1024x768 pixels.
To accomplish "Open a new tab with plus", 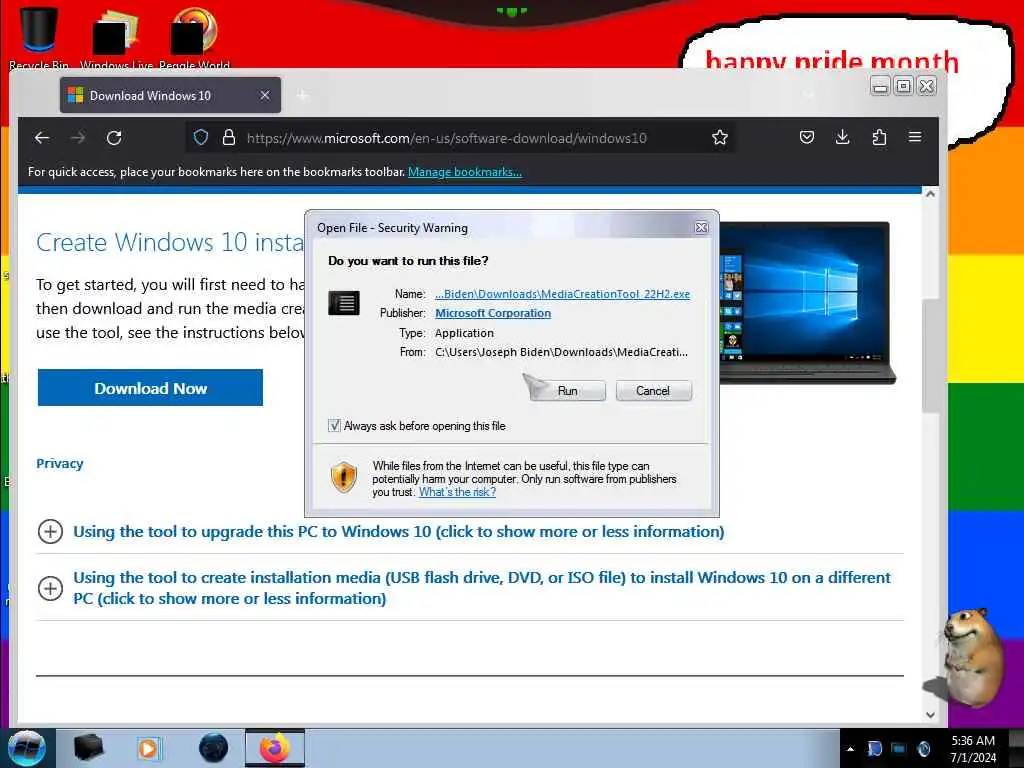I will (x=302, y=96).
